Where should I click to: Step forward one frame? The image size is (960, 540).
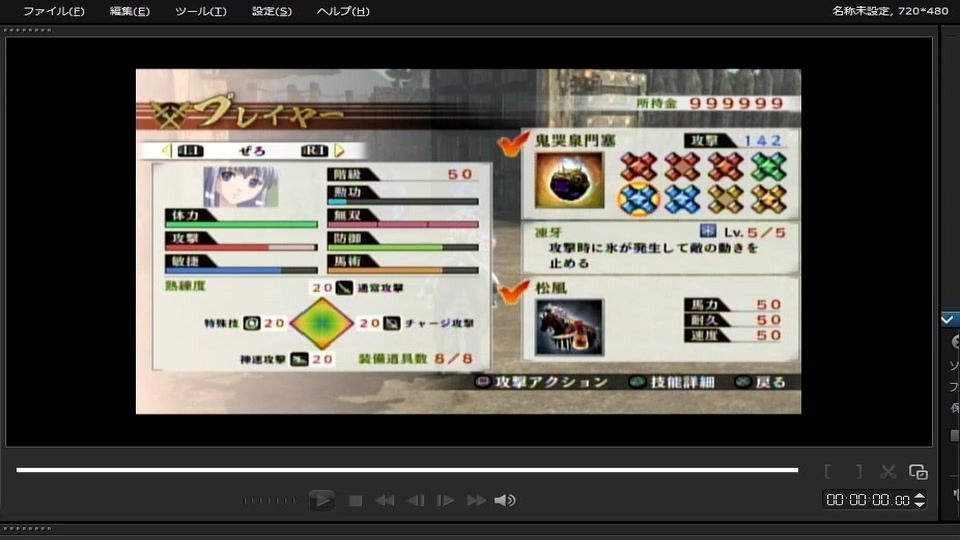pyautogui.click(x=445, y=501)
